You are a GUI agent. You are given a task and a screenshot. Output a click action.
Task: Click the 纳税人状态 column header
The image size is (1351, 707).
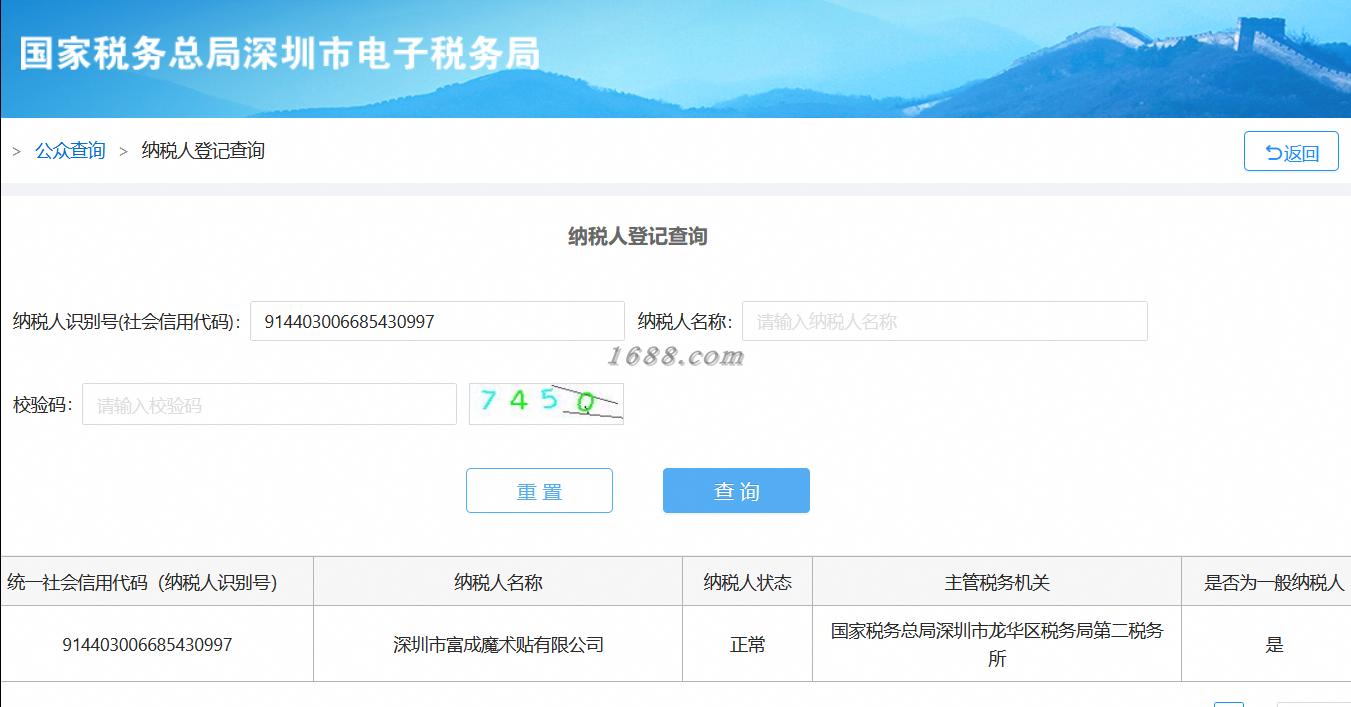coord(747,582)
